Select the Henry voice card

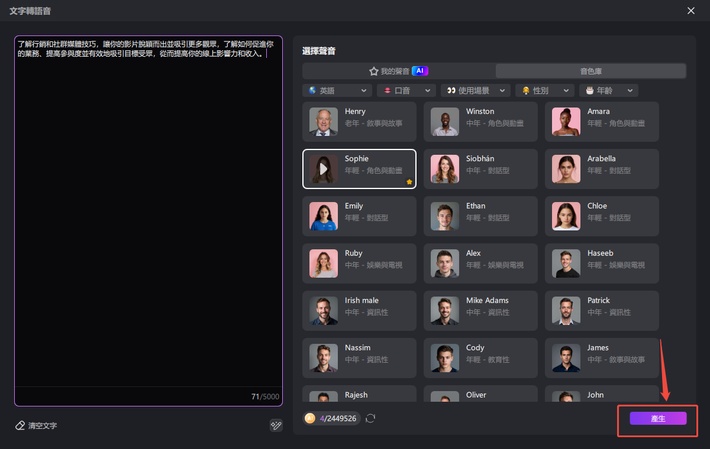coord(359,121)
